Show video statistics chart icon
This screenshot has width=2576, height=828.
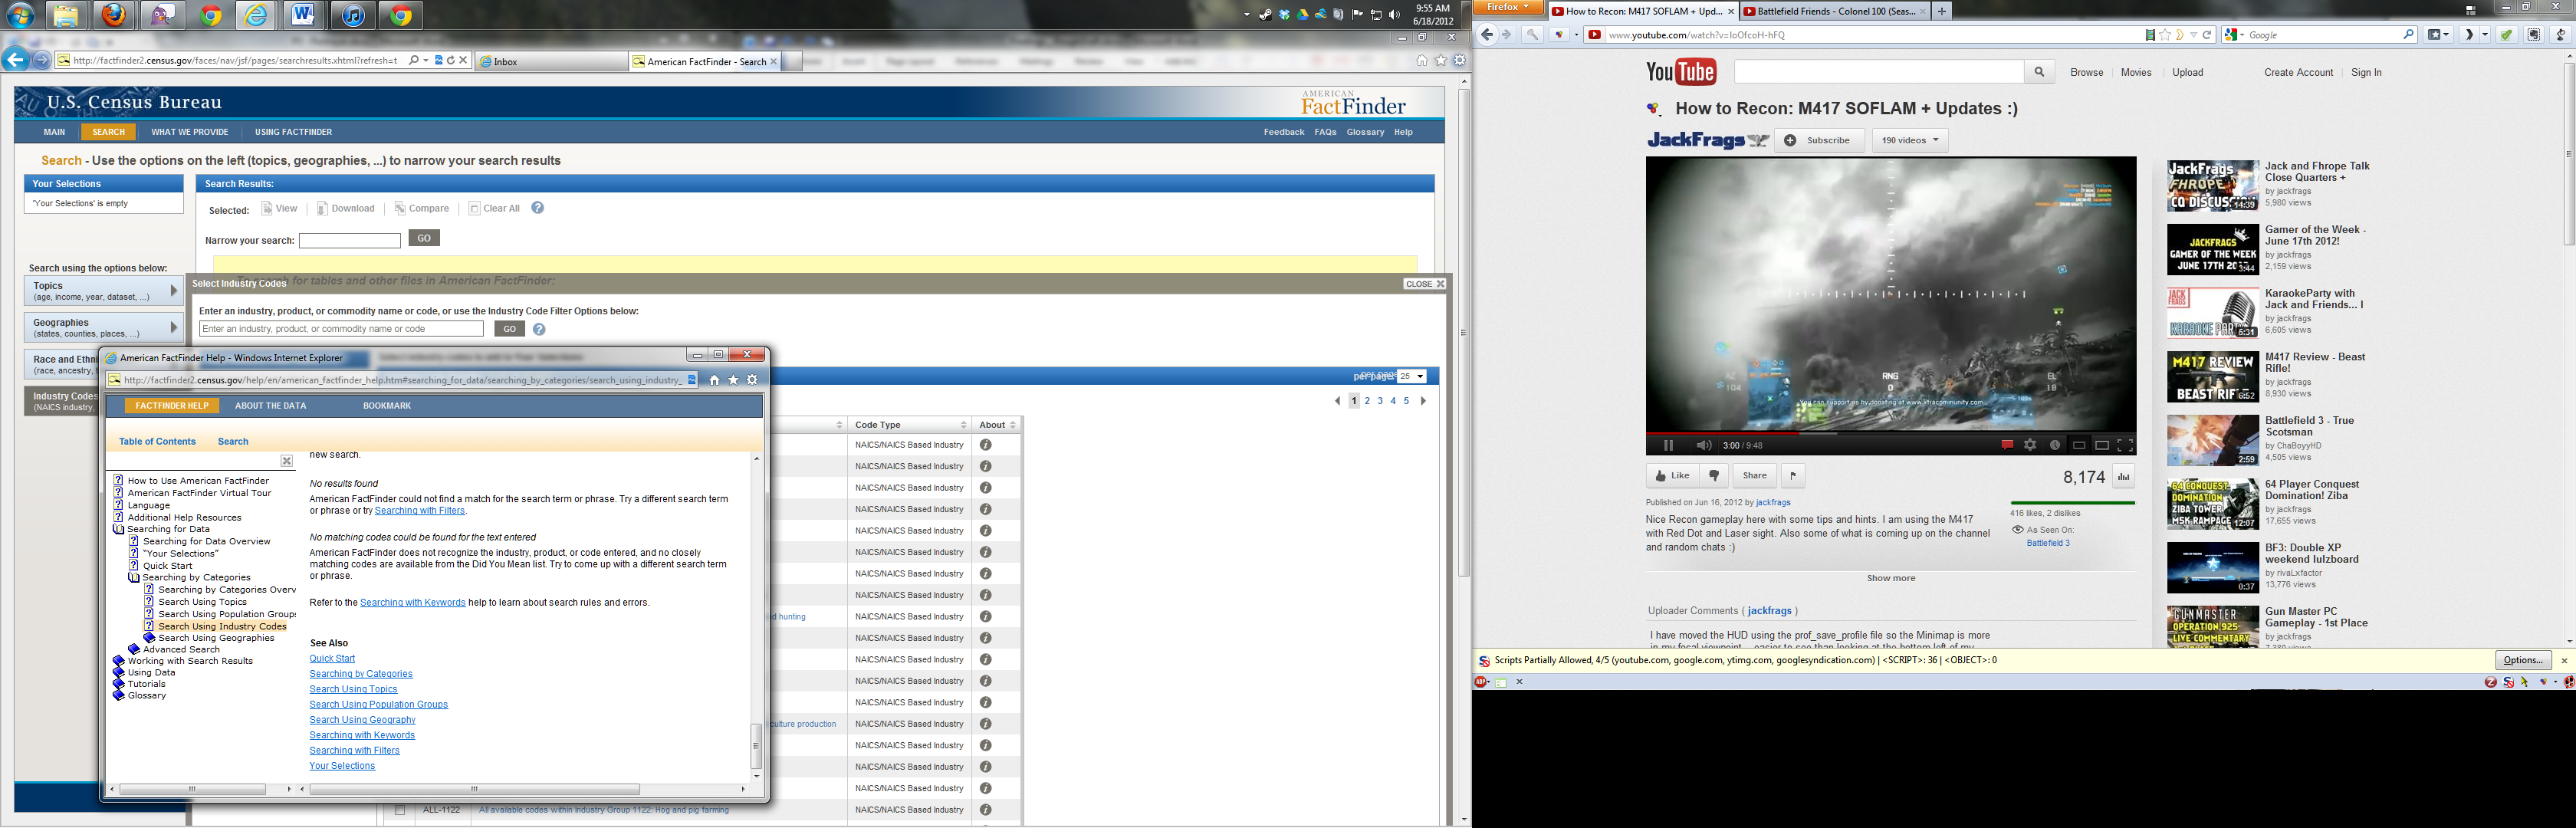coord(2123,477)
